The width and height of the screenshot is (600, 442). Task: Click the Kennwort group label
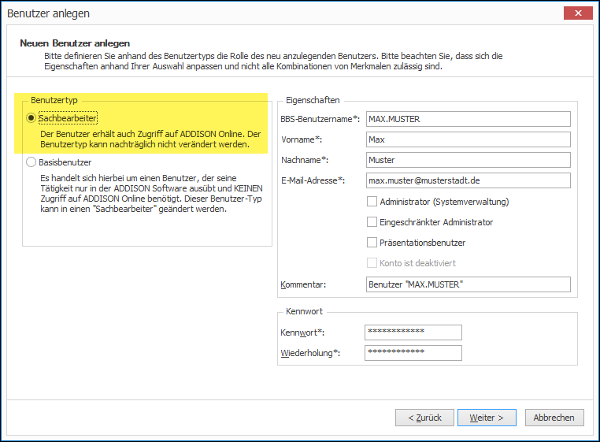pyautogui.click(x=304, y=312)
